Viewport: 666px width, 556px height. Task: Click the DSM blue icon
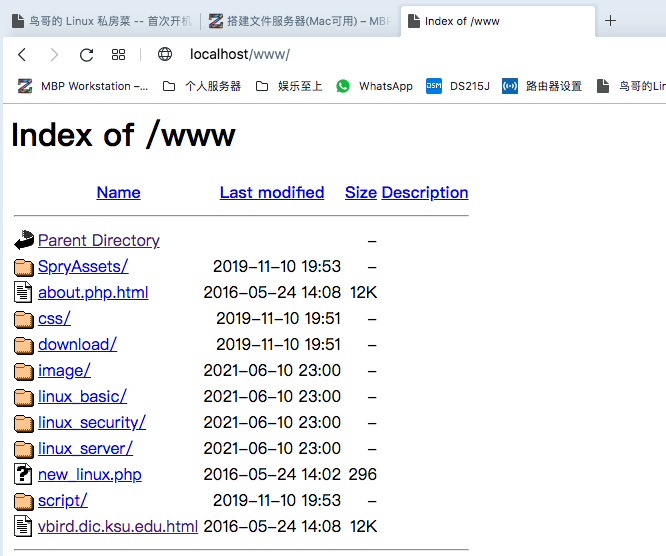[x=434, y=86]
